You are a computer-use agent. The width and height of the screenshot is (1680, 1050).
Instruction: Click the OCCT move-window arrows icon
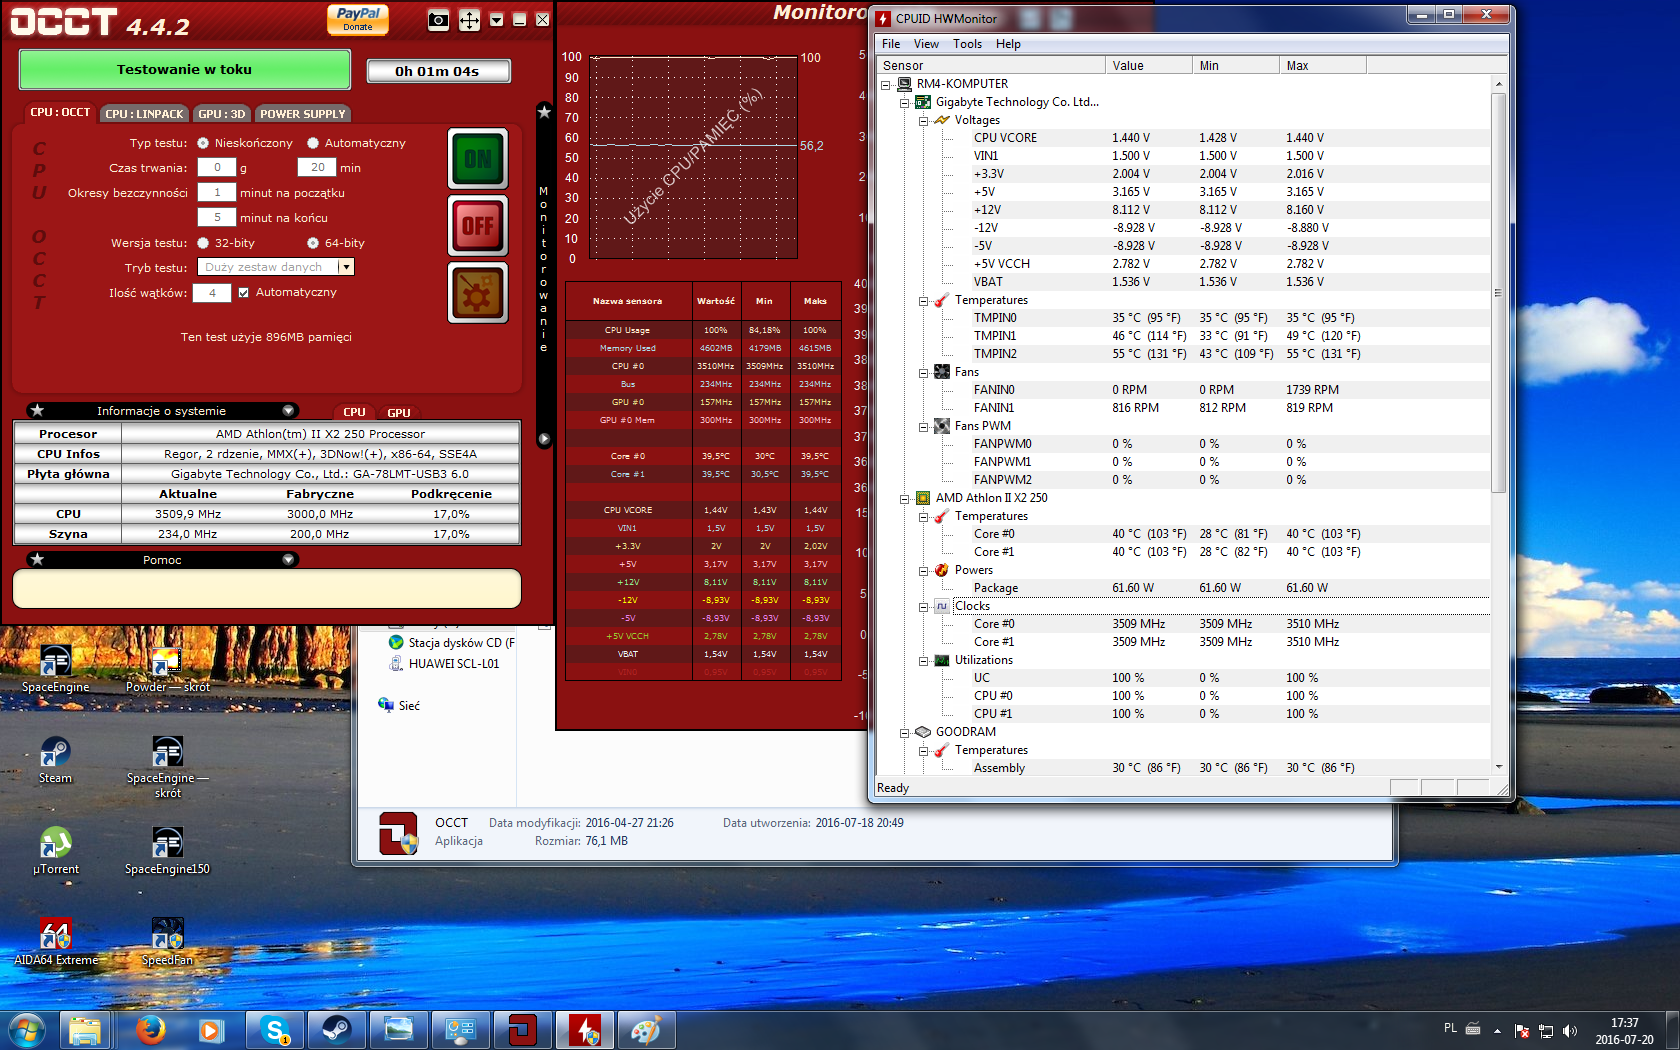pyautogui.click(x=469, y=20)
